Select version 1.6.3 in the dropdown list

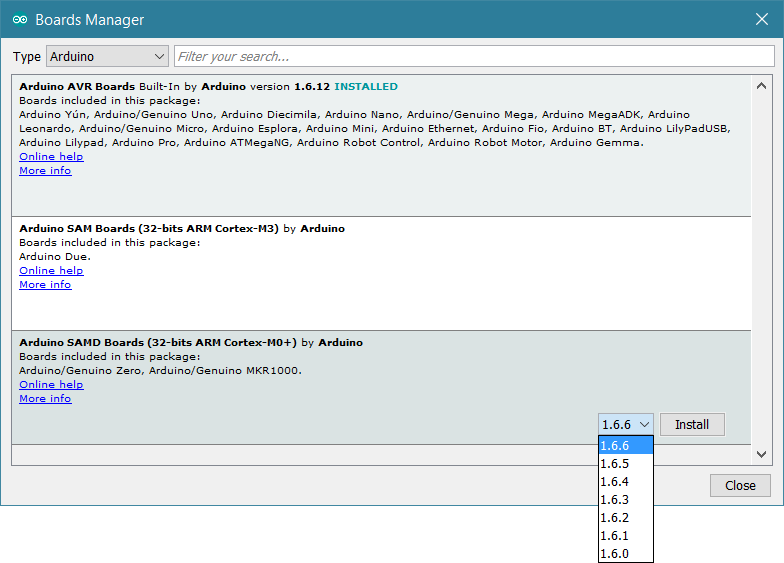click(x=626, y=500)
